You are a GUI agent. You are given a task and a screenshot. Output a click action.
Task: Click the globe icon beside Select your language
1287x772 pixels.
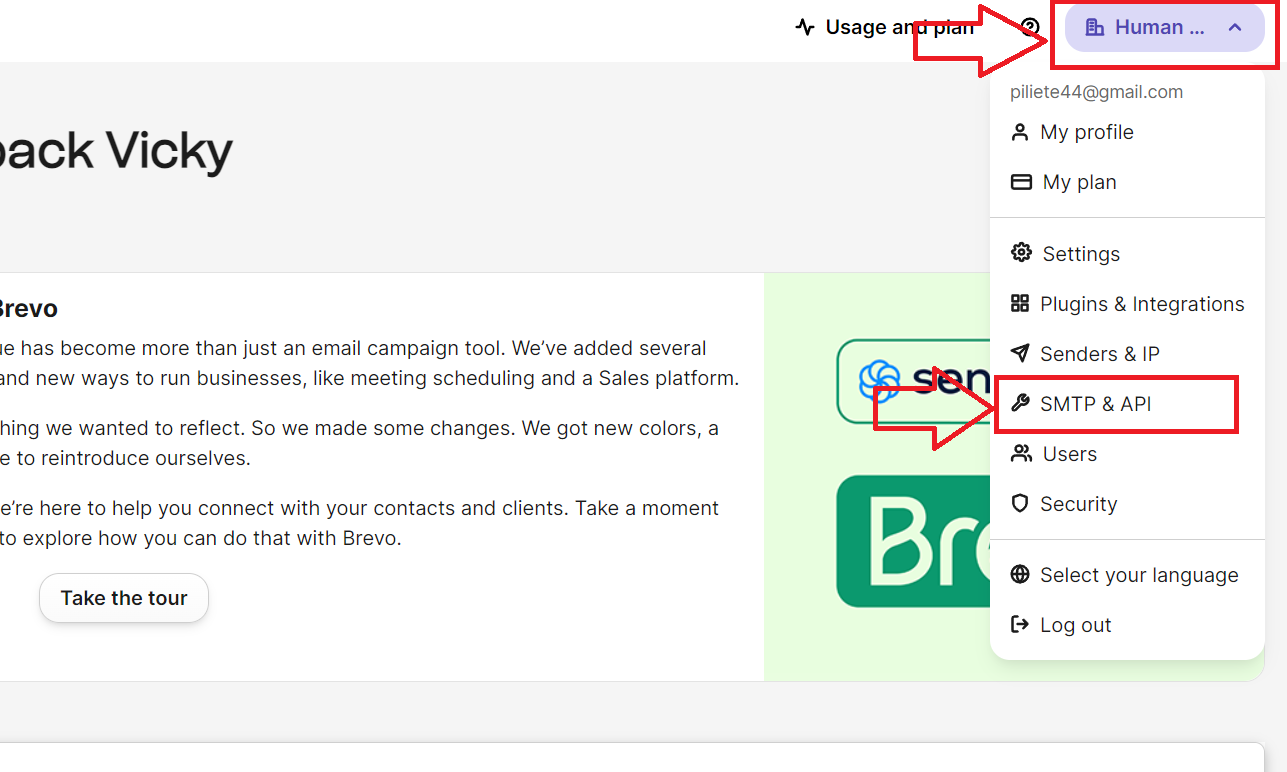(1020, 575)
